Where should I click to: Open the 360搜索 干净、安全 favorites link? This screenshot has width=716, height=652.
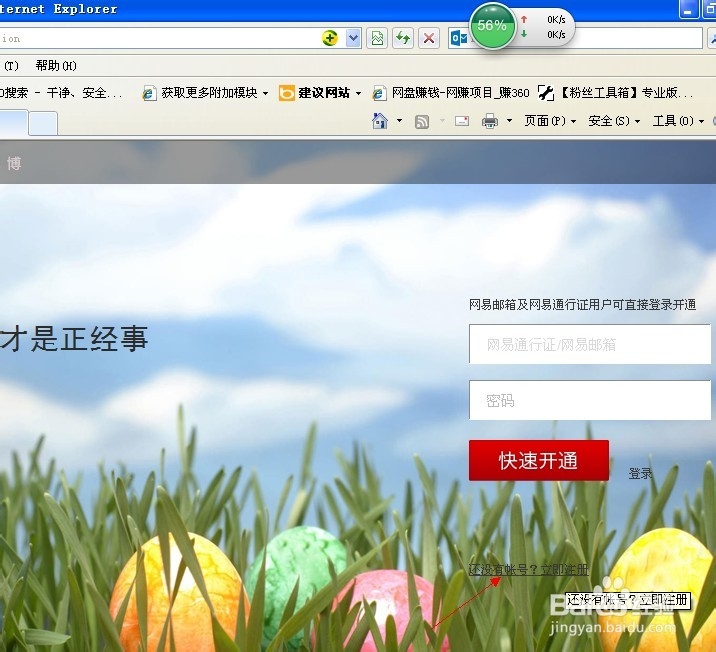[61, 93]
